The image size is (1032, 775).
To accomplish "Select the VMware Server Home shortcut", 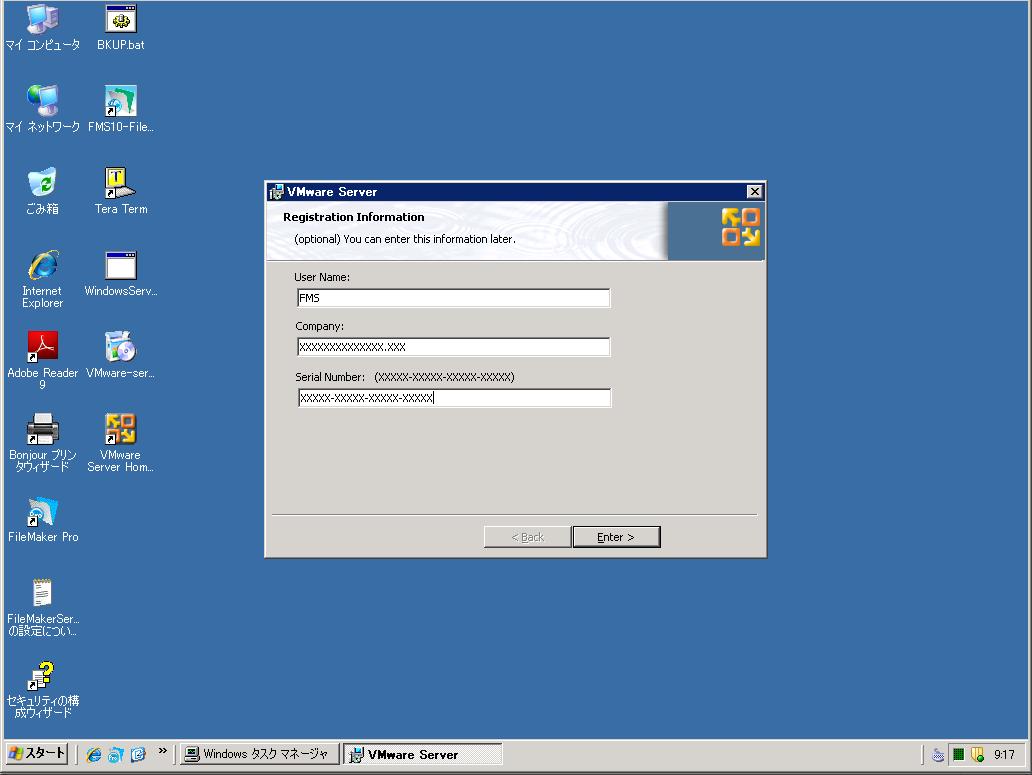I will (x=120, y=443).
